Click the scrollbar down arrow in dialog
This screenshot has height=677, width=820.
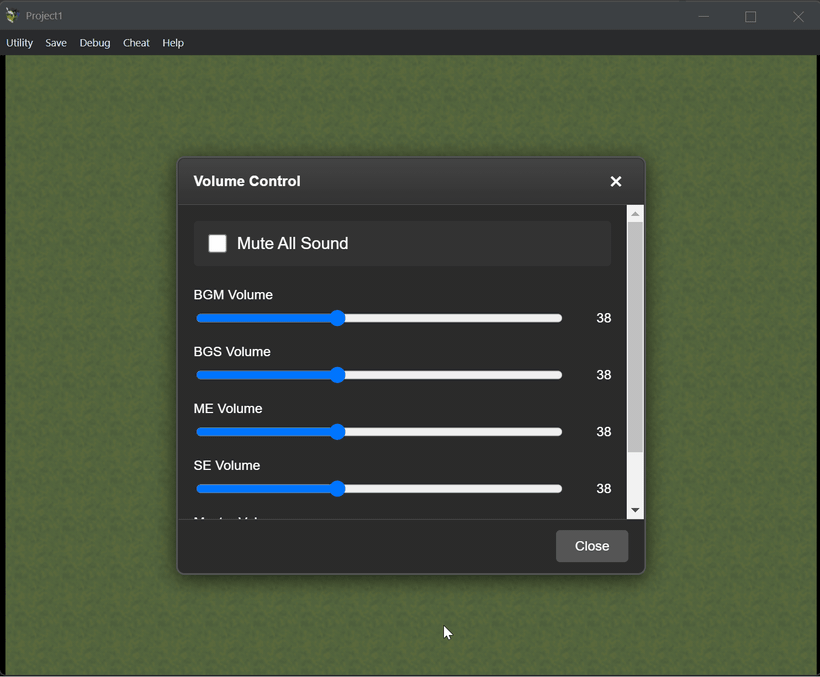click(635, 511)
